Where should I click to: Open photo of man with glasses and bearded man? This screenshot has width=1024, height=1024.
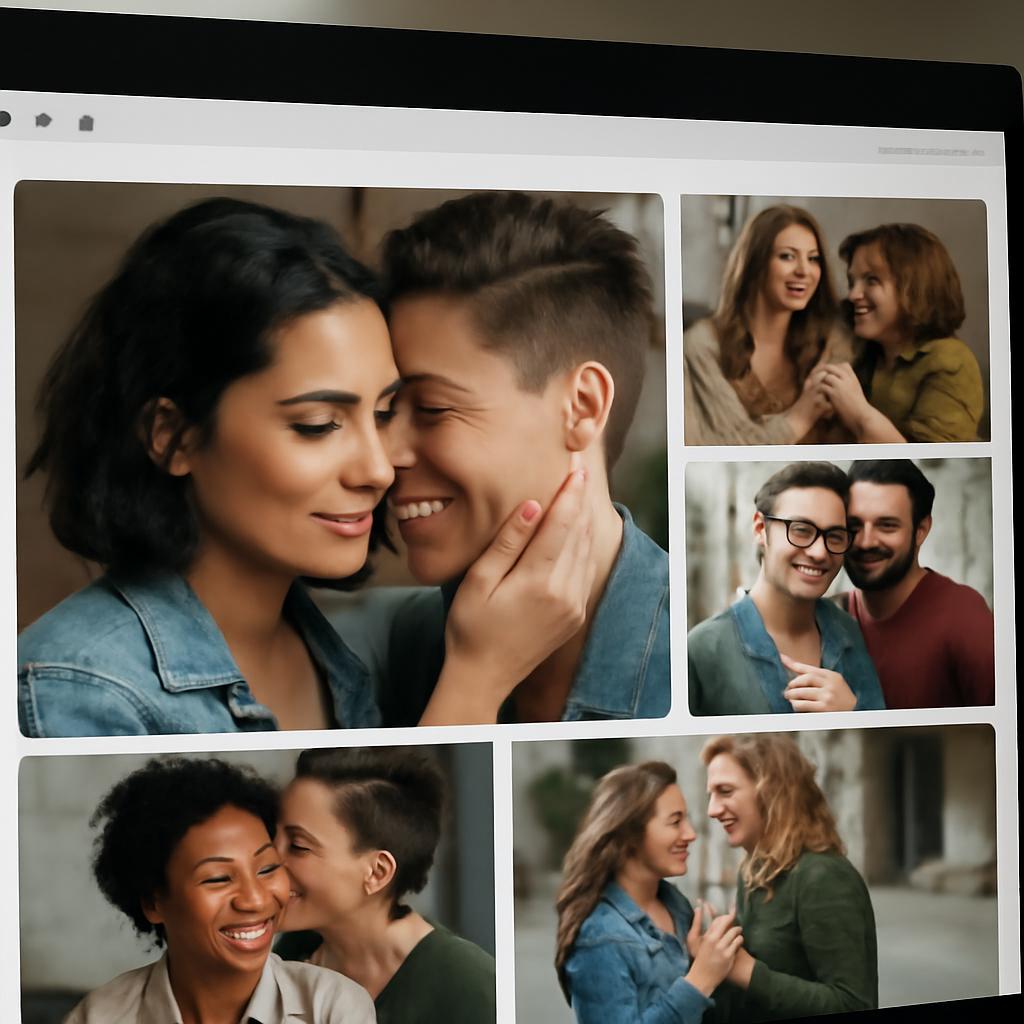pyautogui.click(x=840, y=586)
